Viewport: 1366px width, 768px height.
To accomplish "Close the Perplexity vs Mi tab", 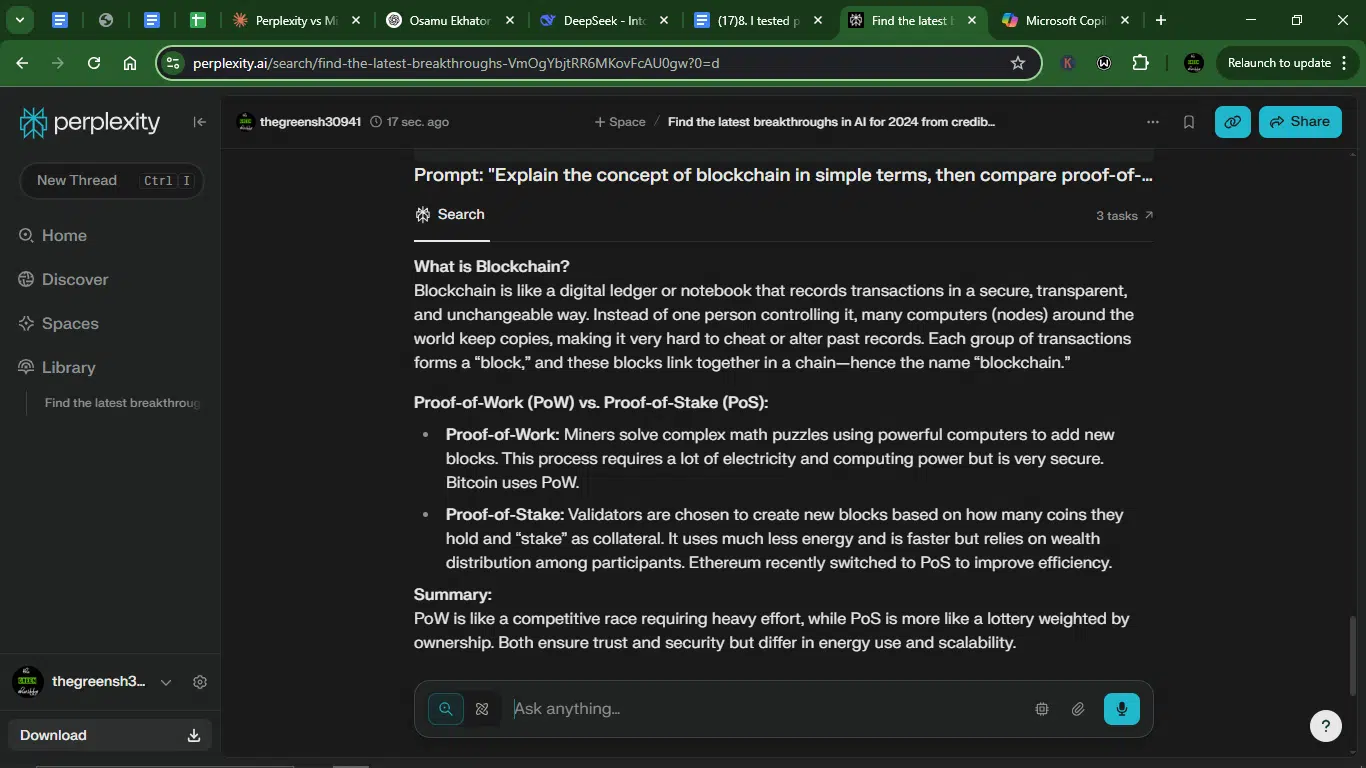I will 356,20.
